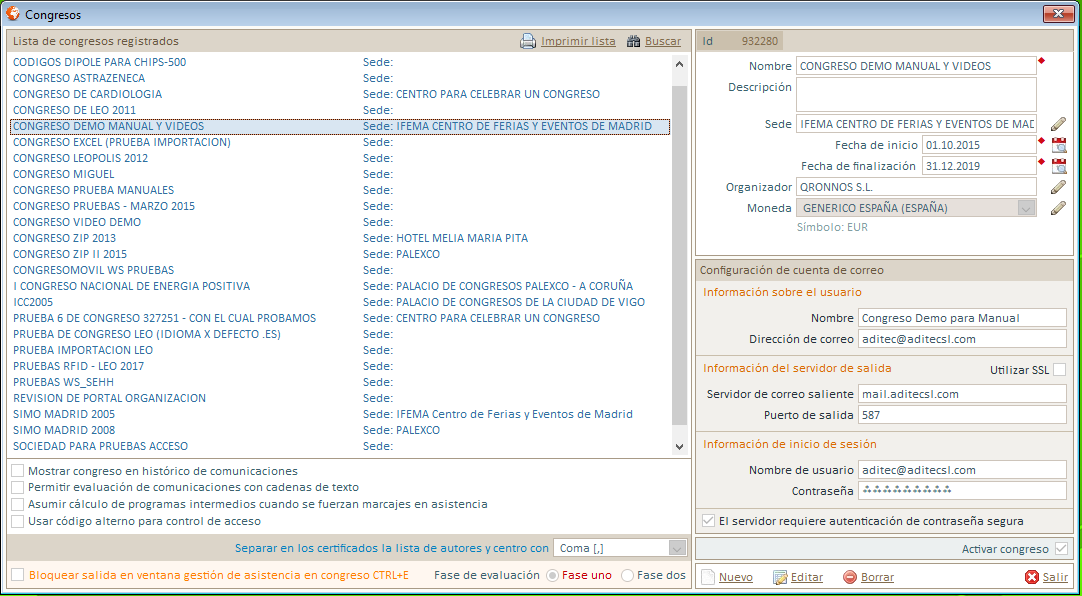
Task: Click the list scrollbar up arrow
Action: pos(679,65)
